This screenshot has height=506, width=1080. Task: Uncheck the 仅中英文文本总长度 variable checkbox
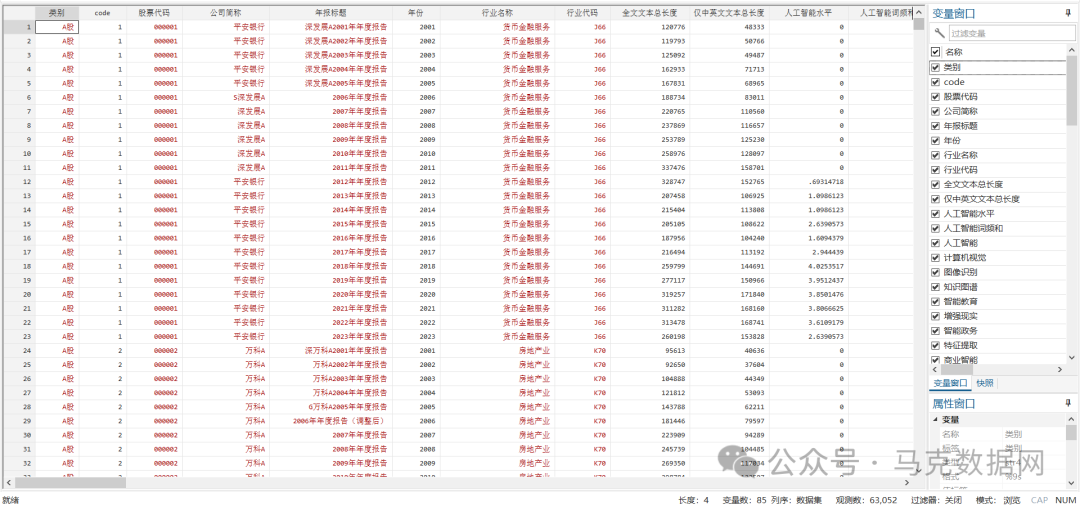pos(935,199)
